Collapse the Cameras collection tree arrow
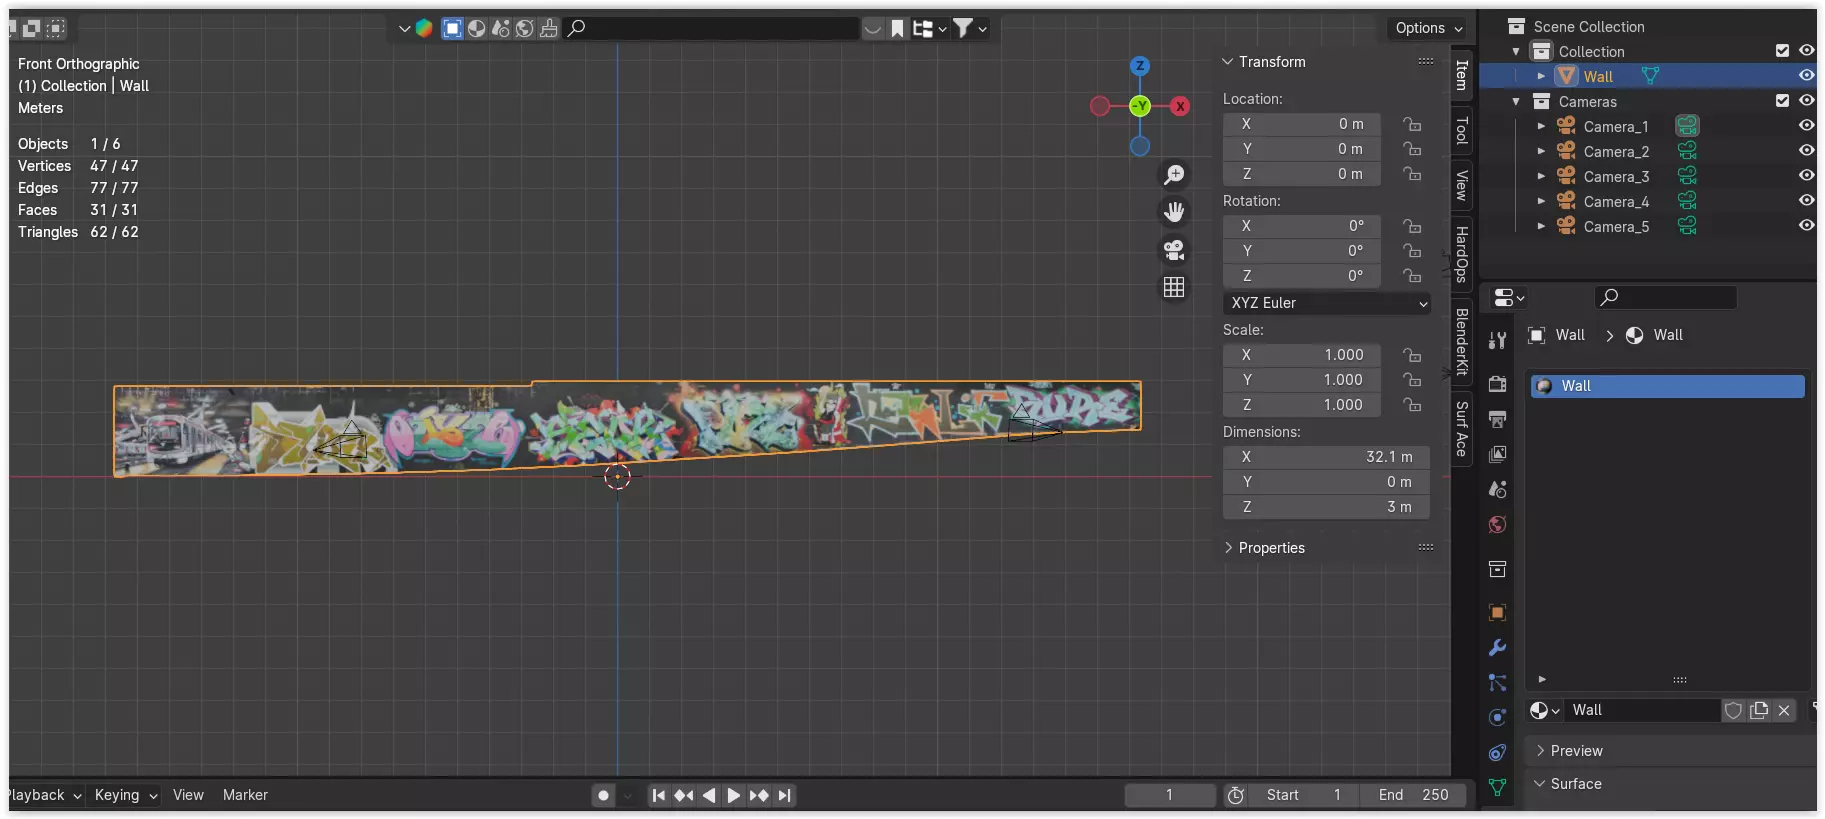 coord(1516,101)
